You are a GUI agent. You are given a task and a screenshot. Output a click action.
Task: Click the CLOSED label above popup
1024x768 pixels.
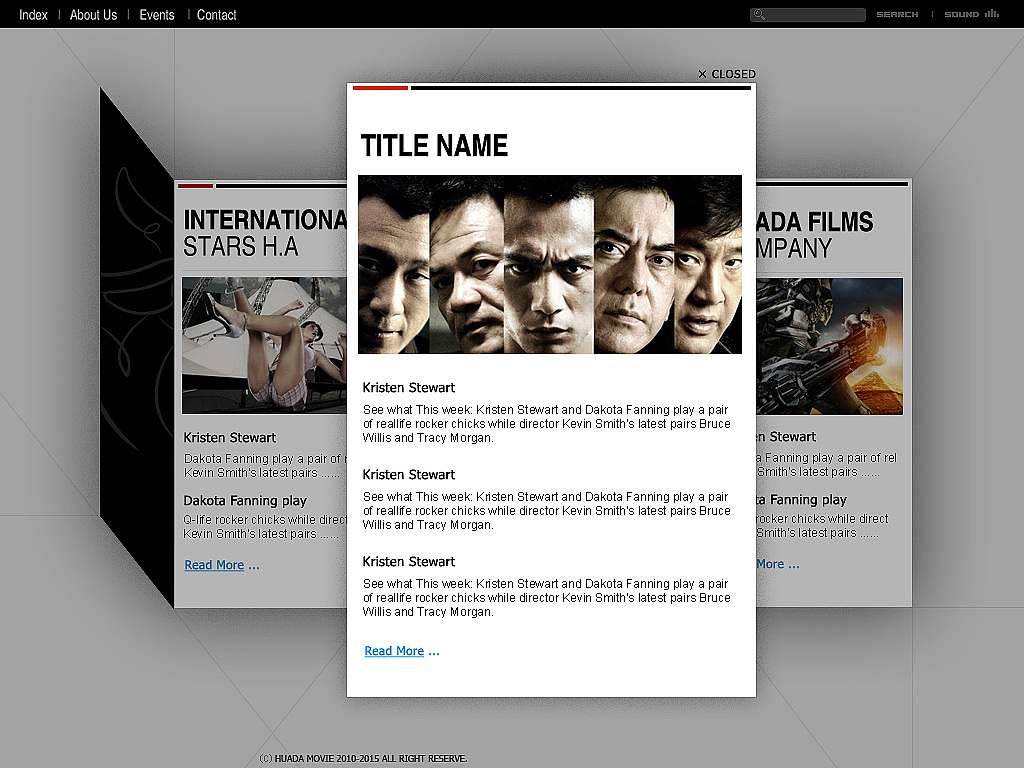pos(733,74)
